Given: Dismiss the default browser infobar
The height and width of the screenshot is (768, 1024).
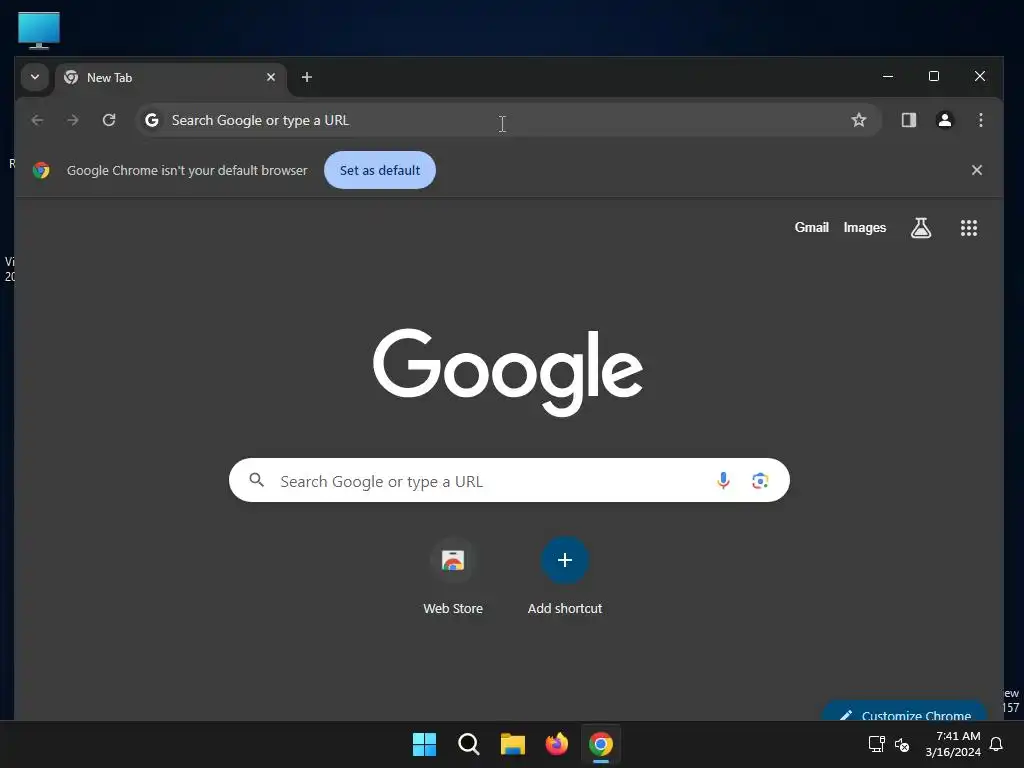Looking at the screenshot, I should tap(976, 170).
